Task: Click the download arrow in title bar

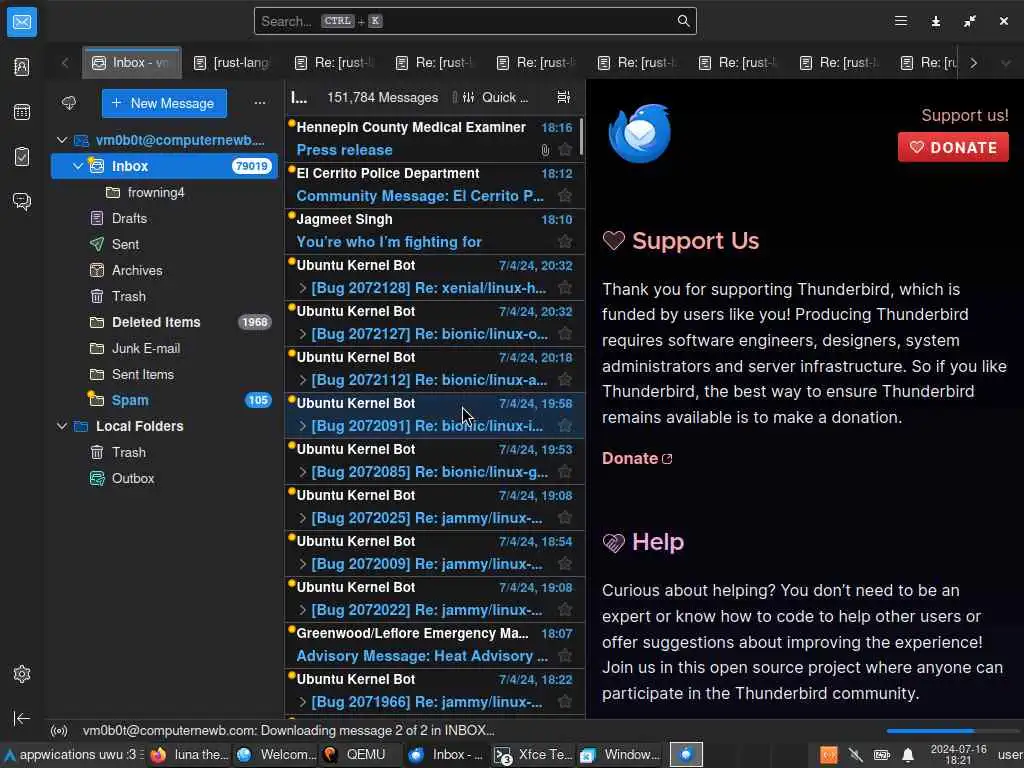Action: click(935, 21)
